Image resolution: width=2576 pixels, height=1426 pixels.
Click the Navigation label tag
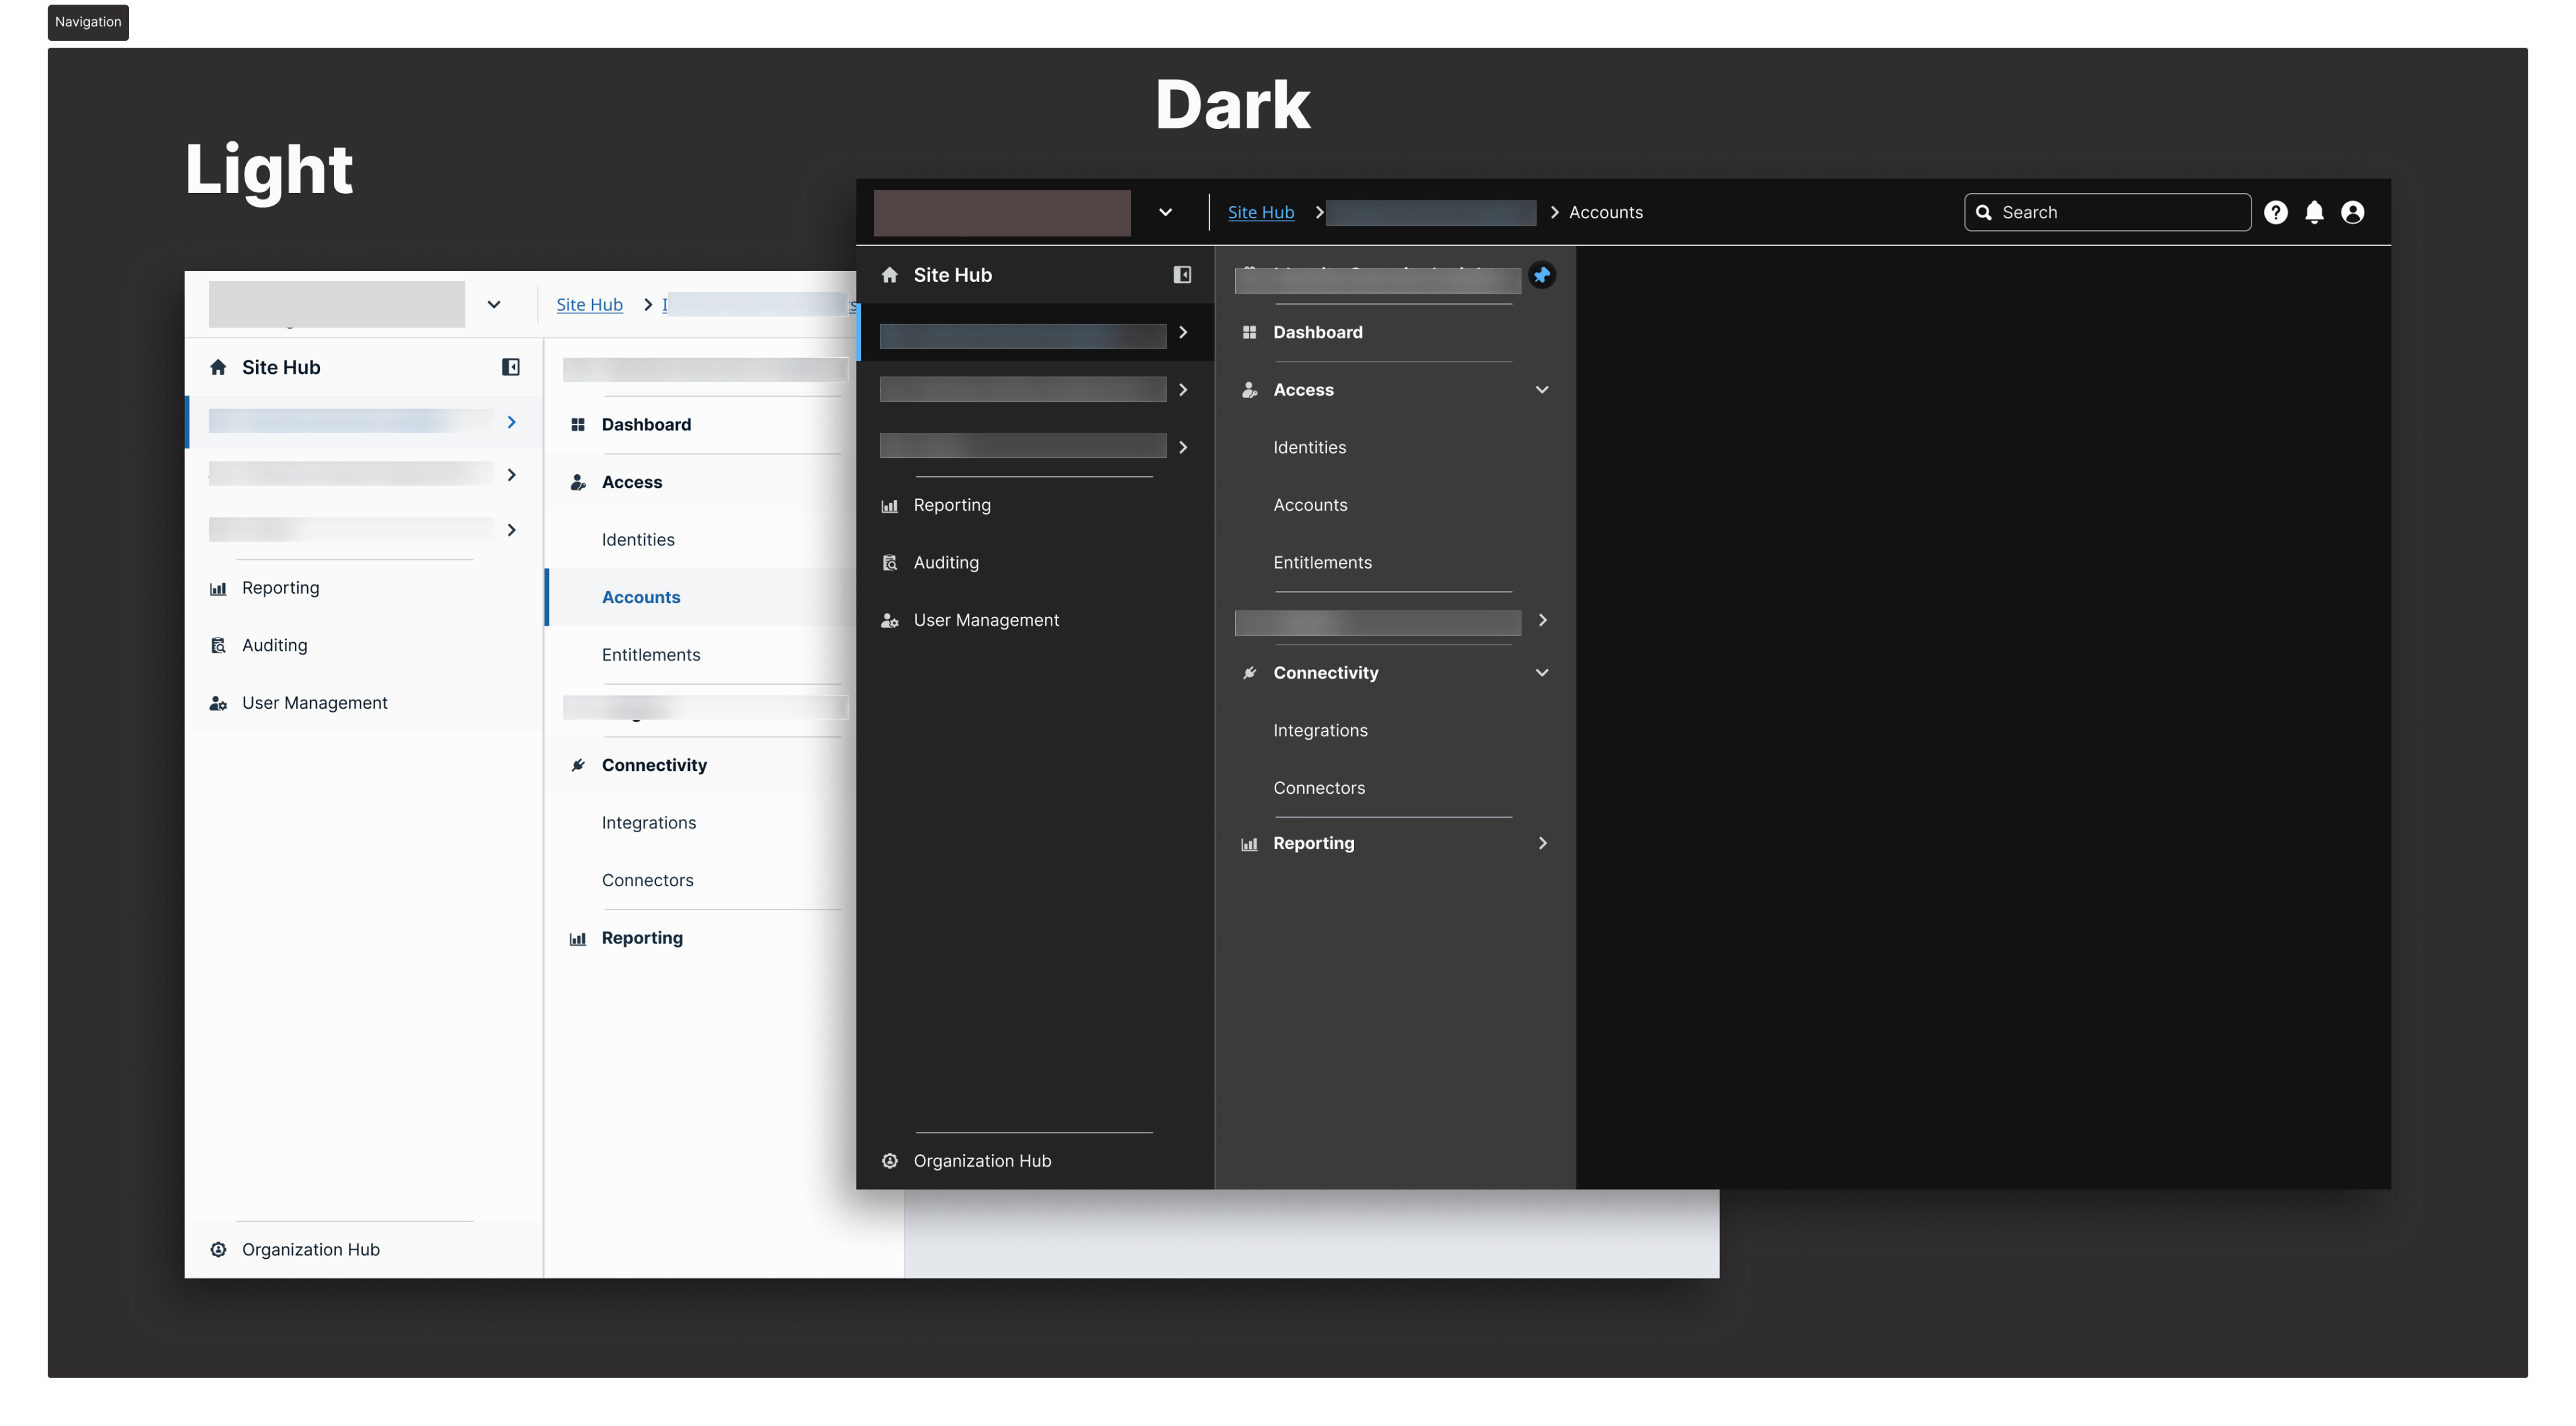[88, 22]
